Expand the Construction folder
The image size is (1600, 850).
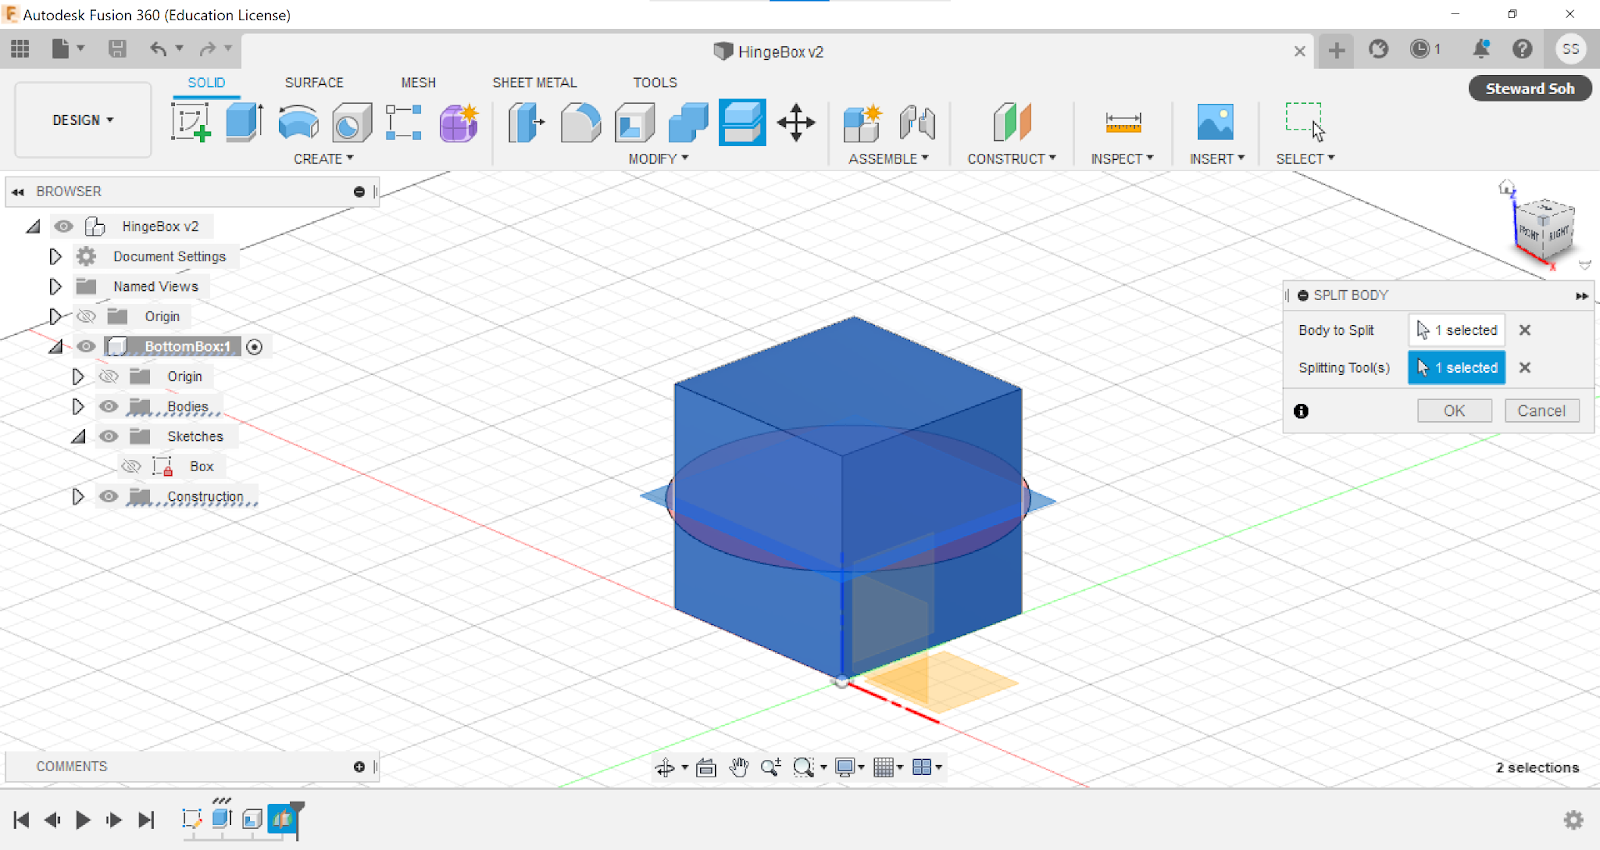77,496
